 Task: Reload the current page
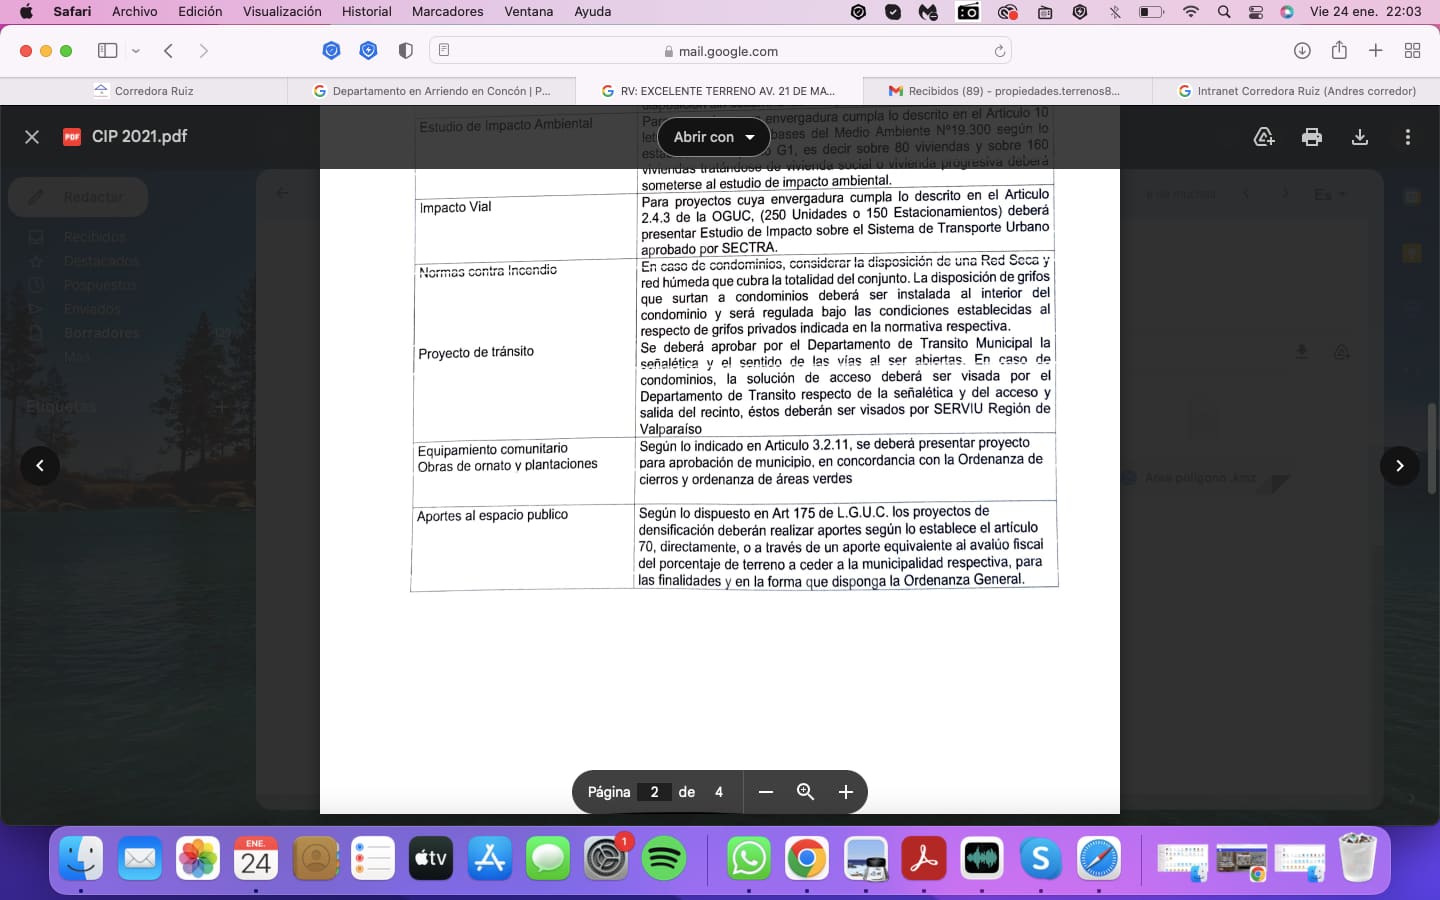click(999, 51)
